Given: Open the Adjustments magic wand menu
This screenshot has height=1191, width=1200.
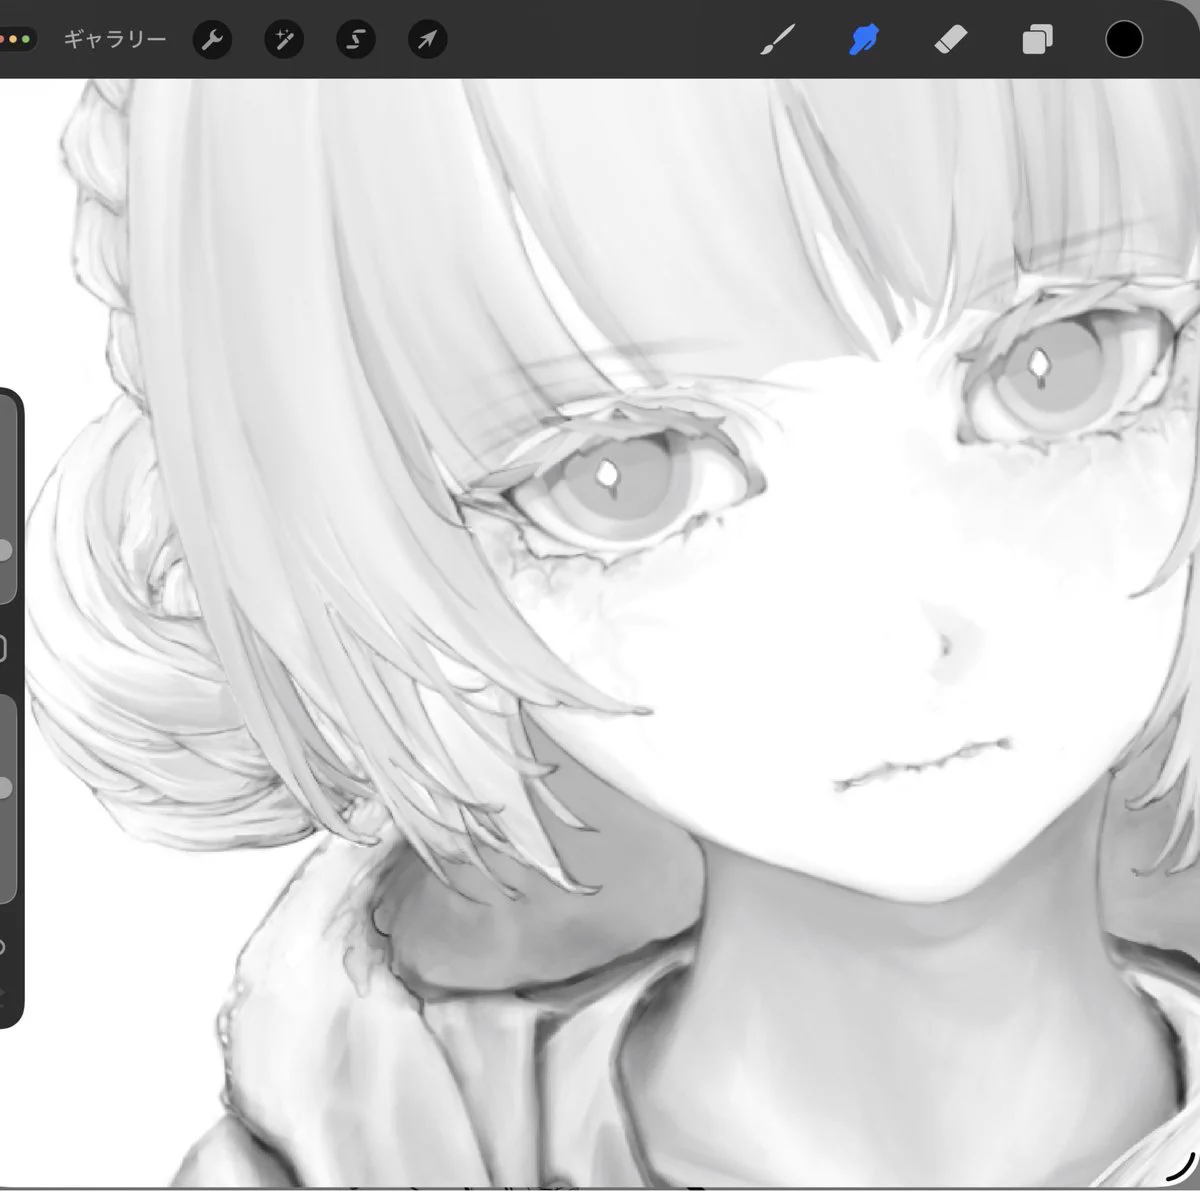Looking at the screenshot, I should (284, 40).
